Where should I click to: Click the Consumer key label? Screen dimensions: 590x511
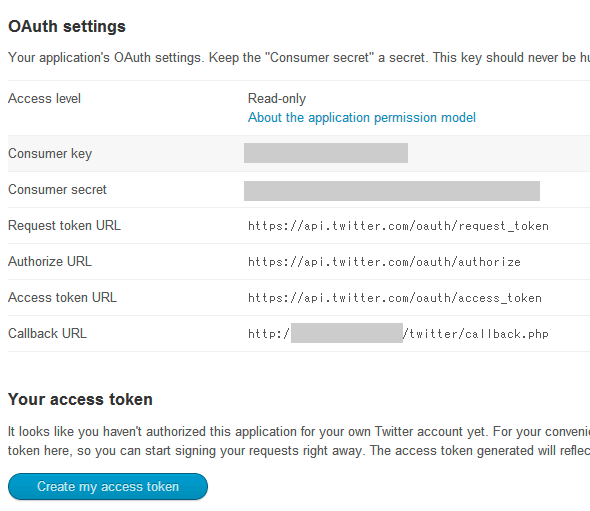[x=50, y=154]
